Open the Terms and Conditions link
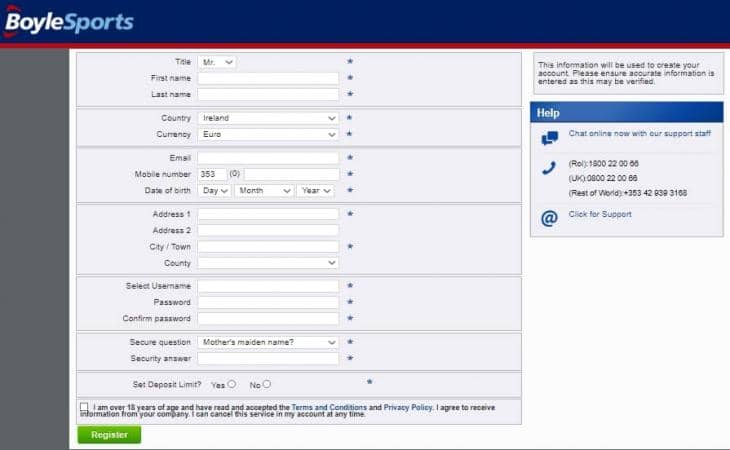Image resolution: width=730 pixels, height=450 pixels. (x=329, y=408)
